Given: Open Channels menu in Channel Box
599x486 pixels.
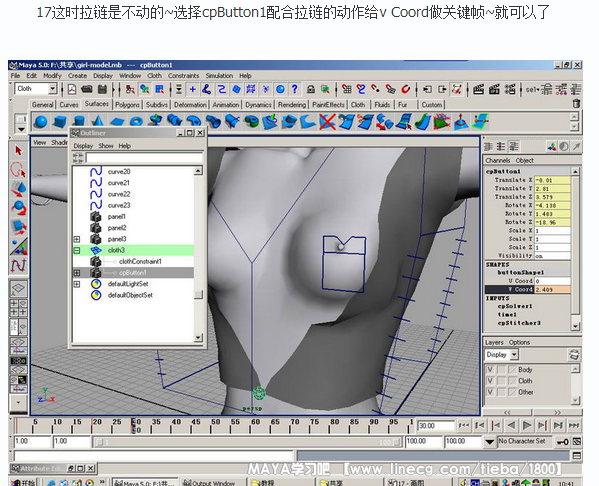Looking at the screenshot, I should (498, 160).
